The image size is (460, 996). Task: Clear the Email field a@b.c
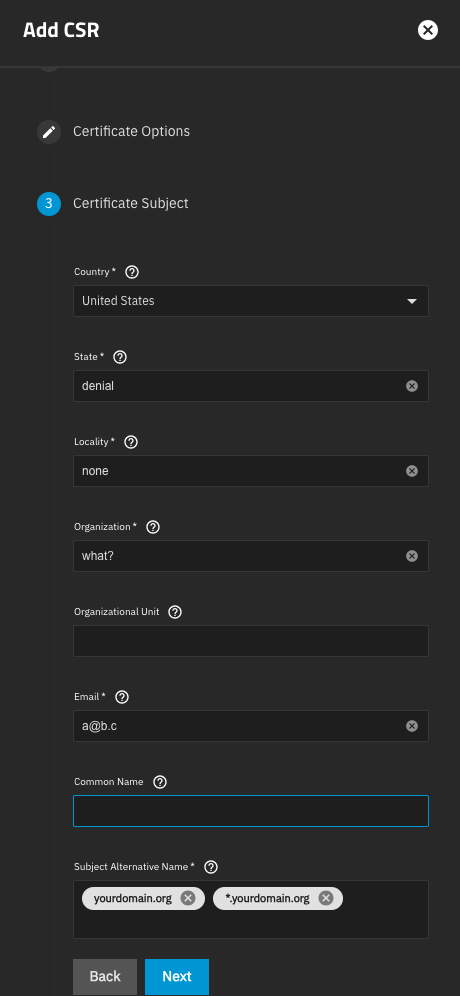(412, 726)
